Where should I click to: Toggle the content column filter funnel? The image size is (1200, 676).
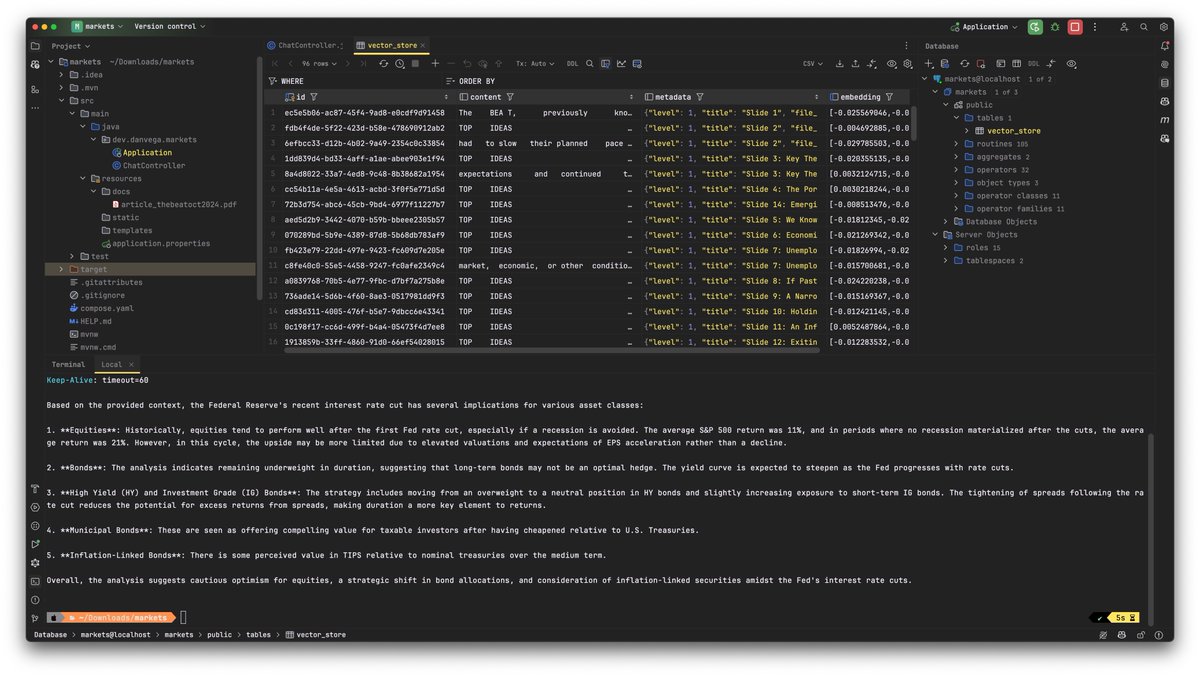[510, 97]
